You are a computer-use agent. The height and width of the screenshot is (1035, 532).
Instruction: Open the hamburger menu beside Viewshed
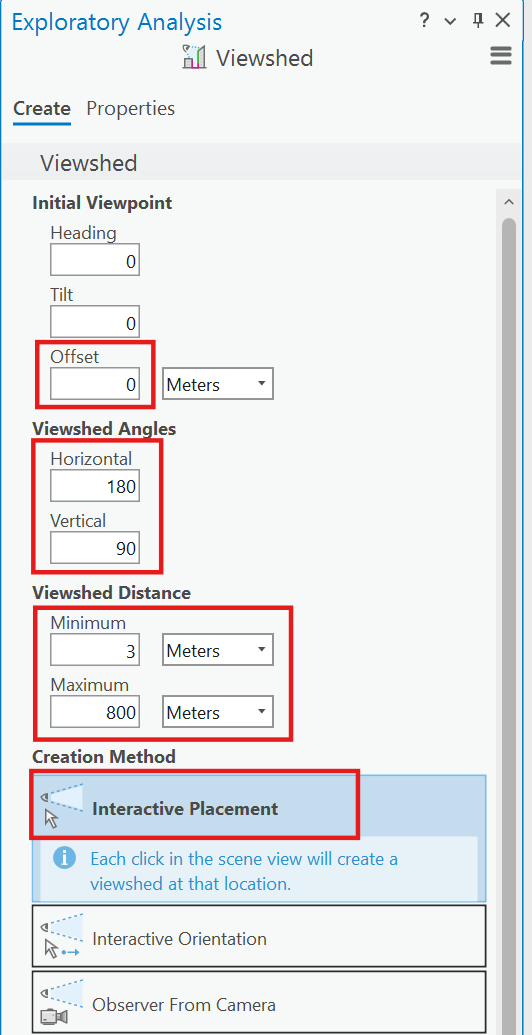[x=501, y=56]
